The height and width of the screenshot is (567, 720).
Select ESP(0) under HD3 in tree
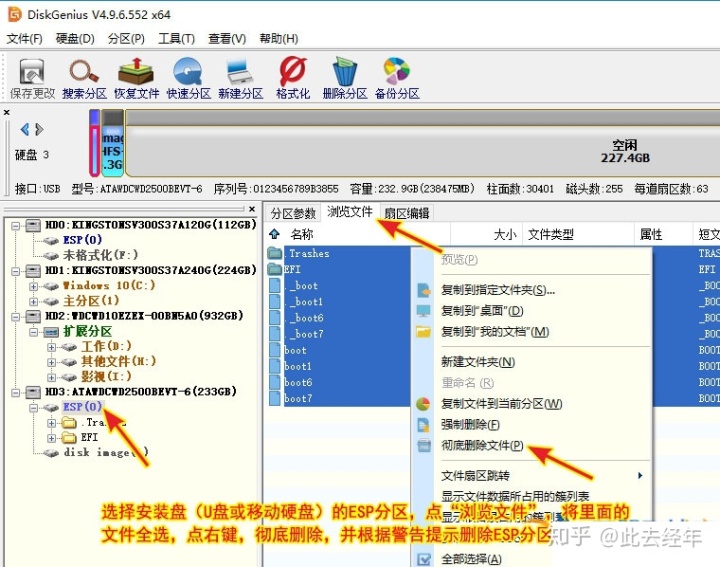tap(82, 407)
